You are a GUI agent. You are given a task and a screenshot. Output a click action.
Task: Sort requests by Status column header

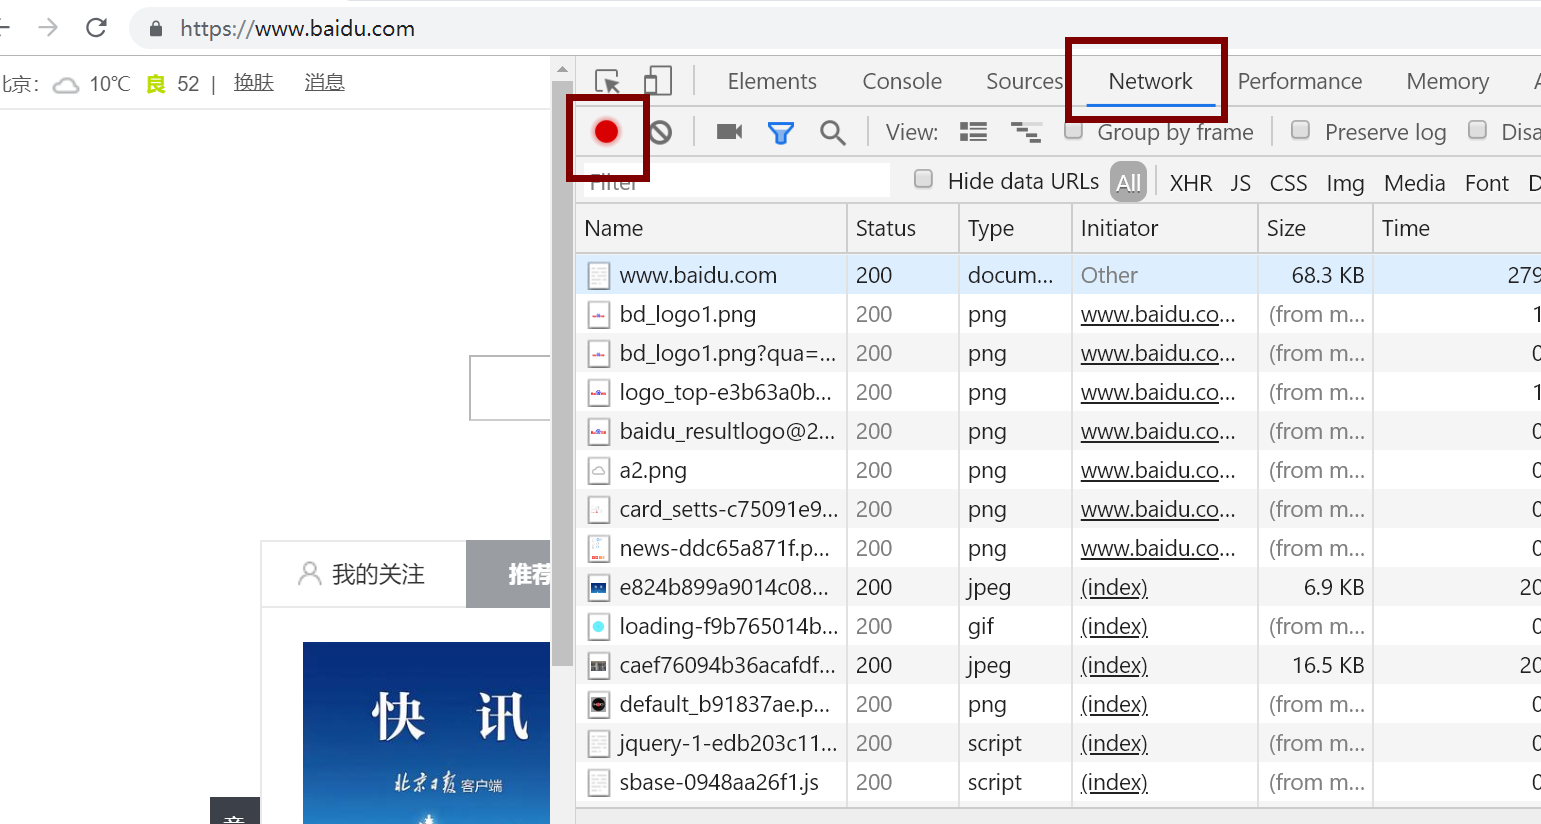click(903, 228)
